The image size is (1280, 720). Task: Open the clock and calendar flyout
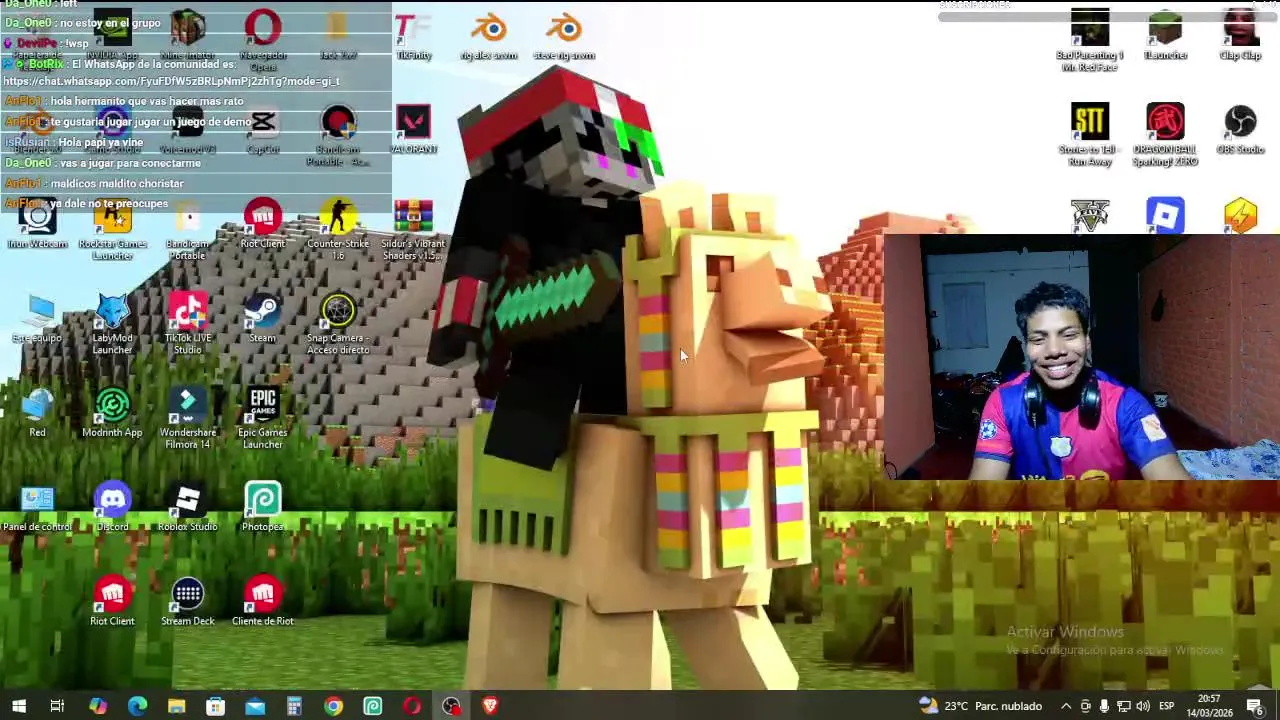(1209, 706)
